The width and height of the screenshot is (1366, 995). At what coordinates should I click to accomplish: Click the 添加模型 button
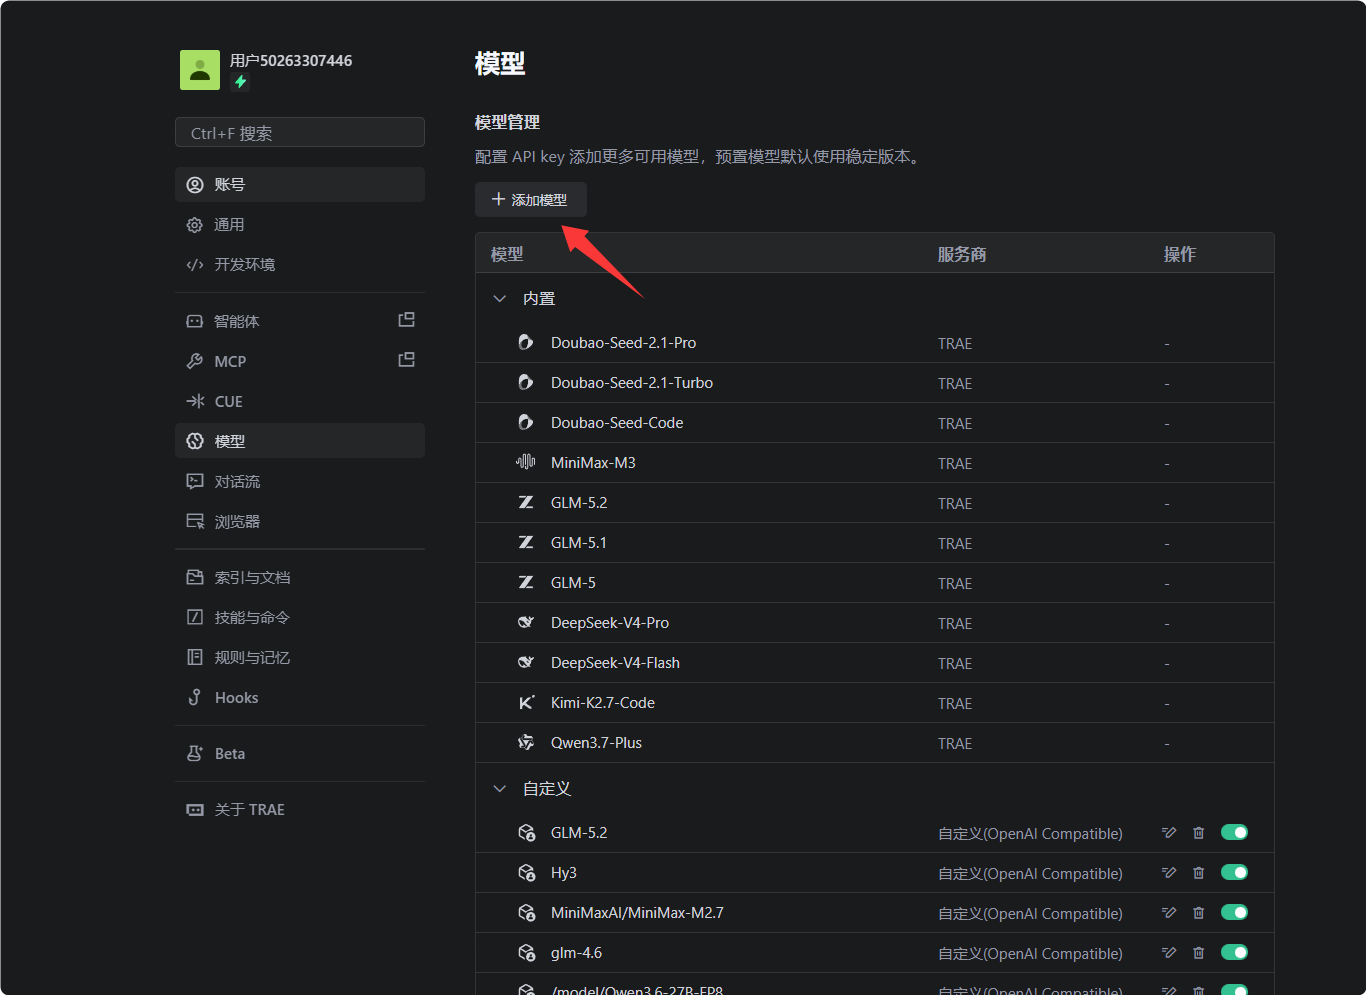[x=530, y=200]
